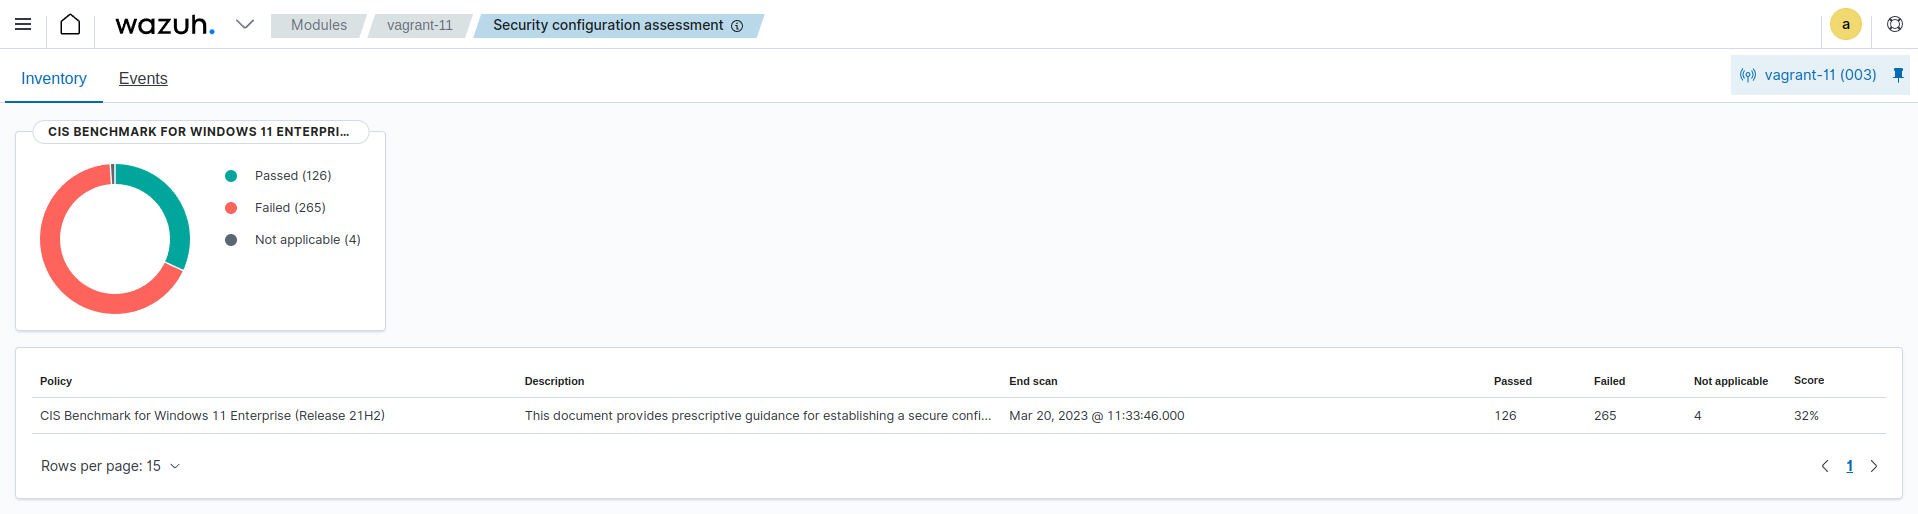1918x514 pixels.
Task: Click the 32% score cell
Action: point(1806,416)
